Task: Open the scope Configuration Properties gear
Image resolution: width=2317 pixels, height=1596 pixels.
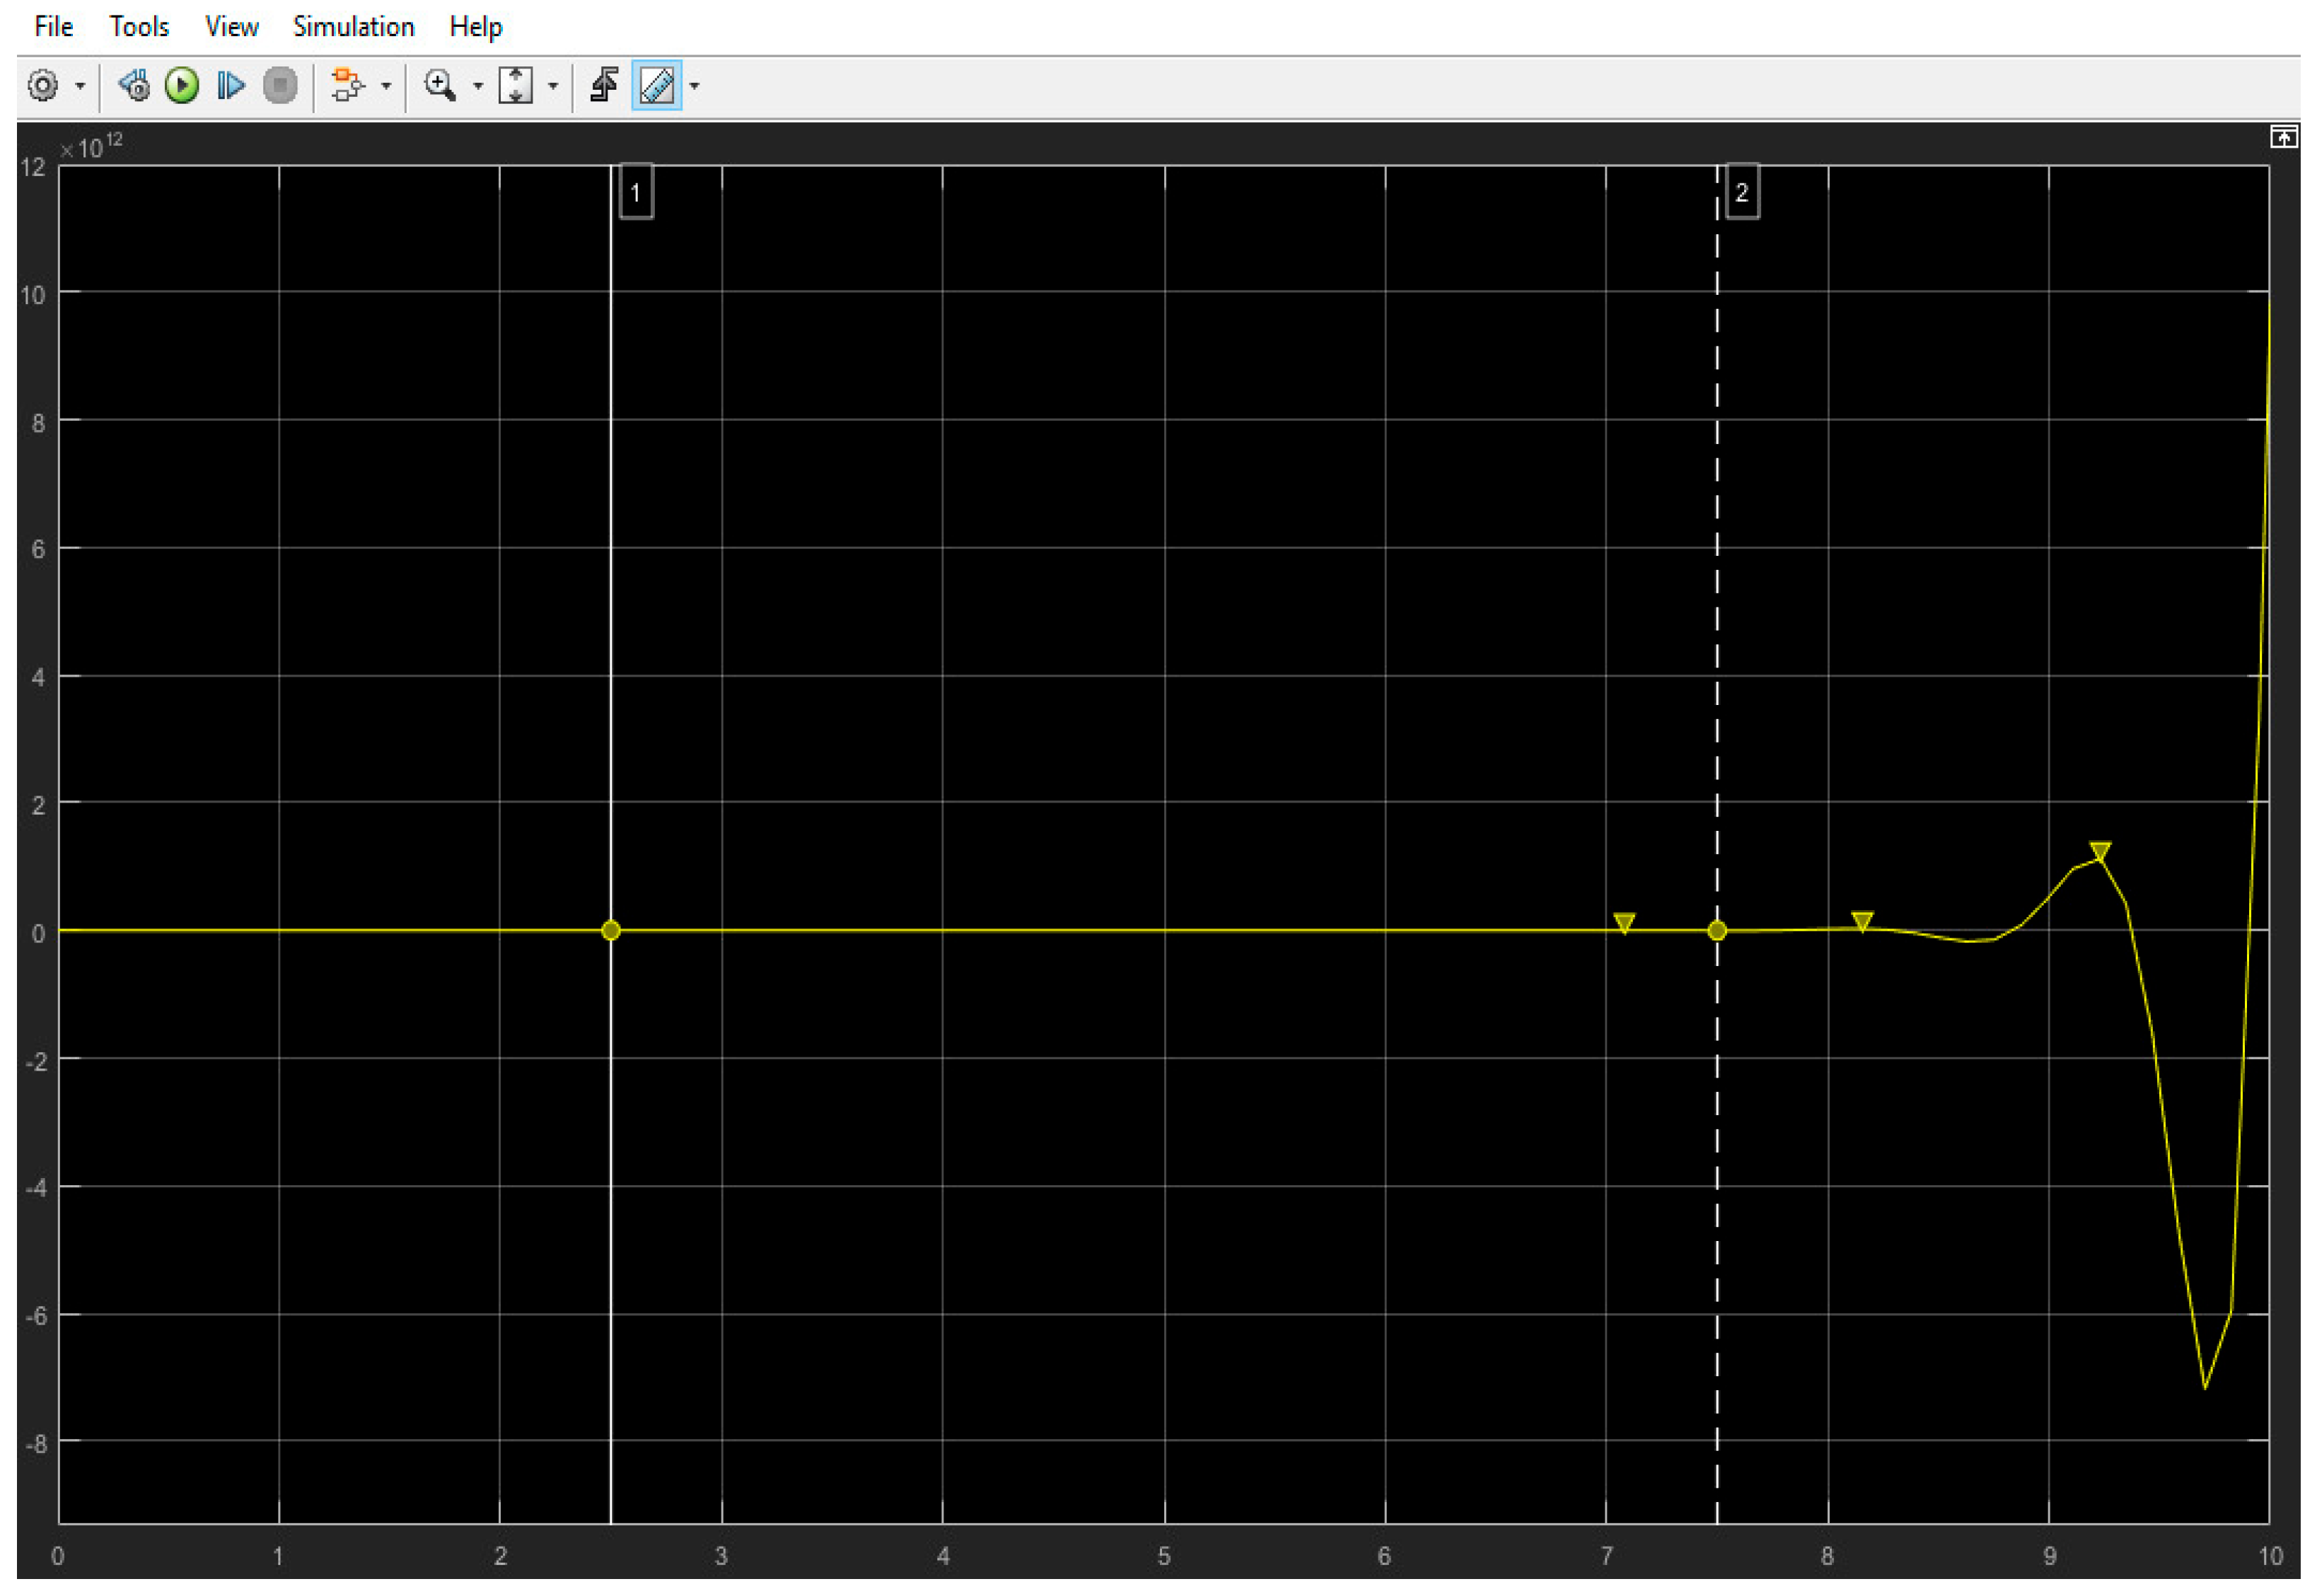Action: (x=42, y=86)
